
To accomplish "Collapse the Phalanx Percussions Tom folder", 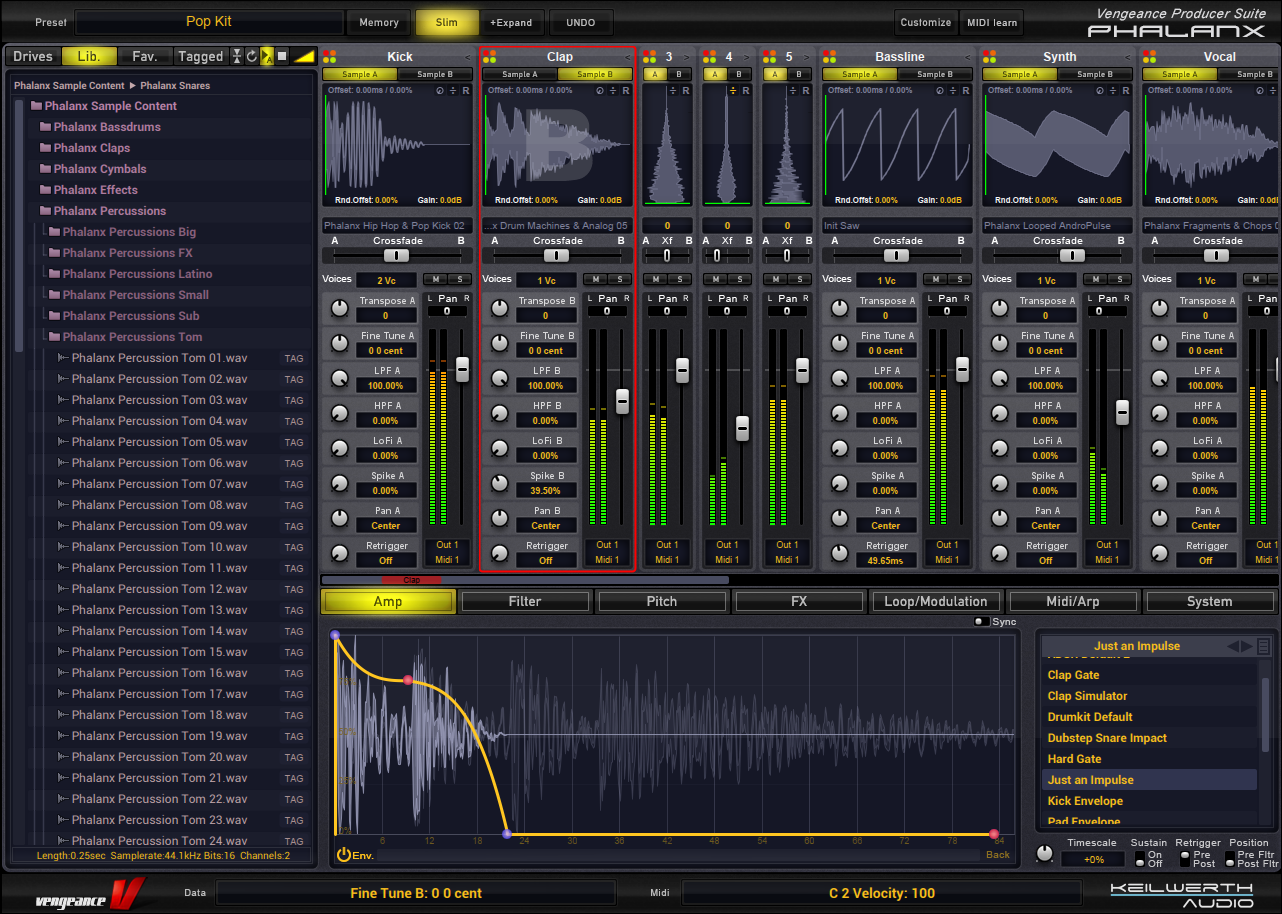I will 54,337.
